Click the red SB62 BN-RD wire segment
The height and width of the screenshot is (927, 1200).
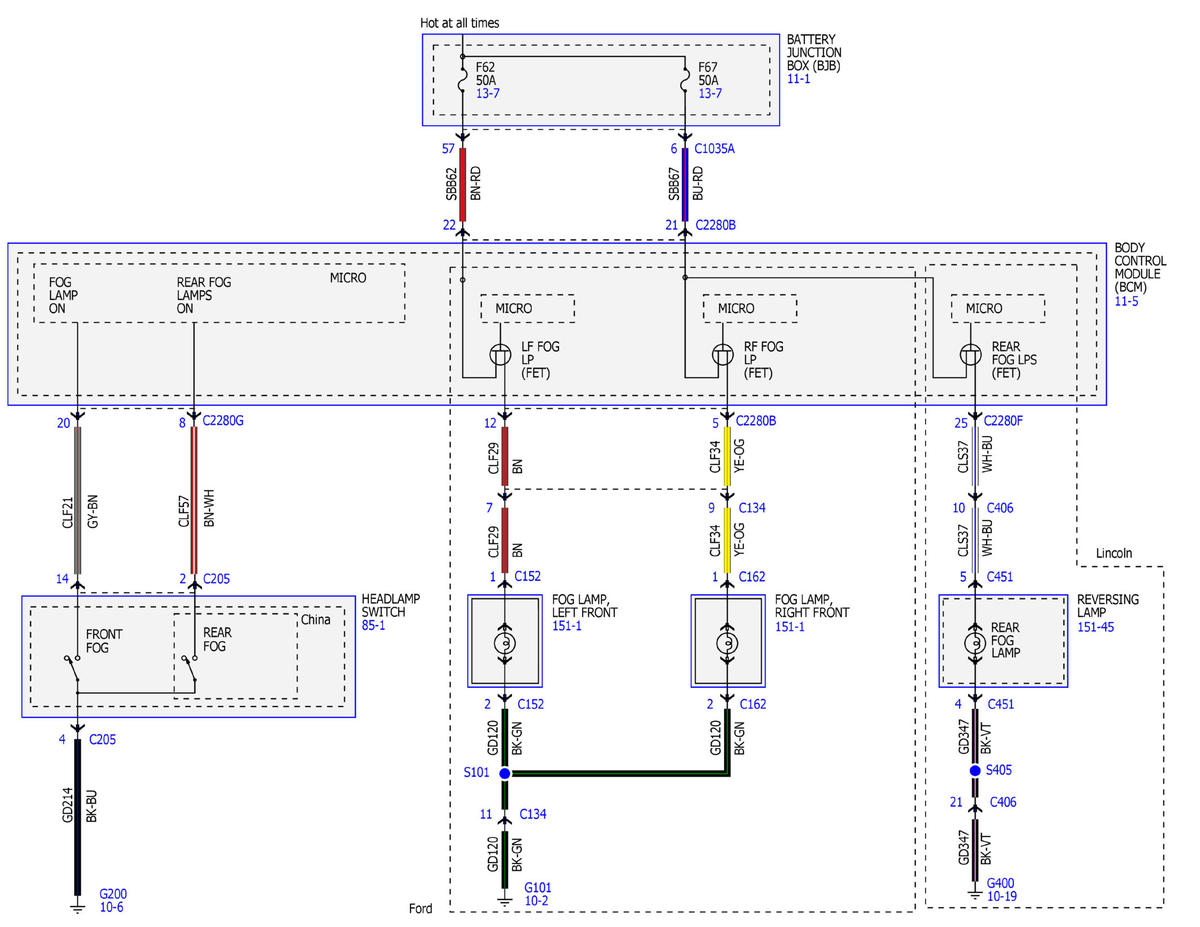click(x=463, y=184)
